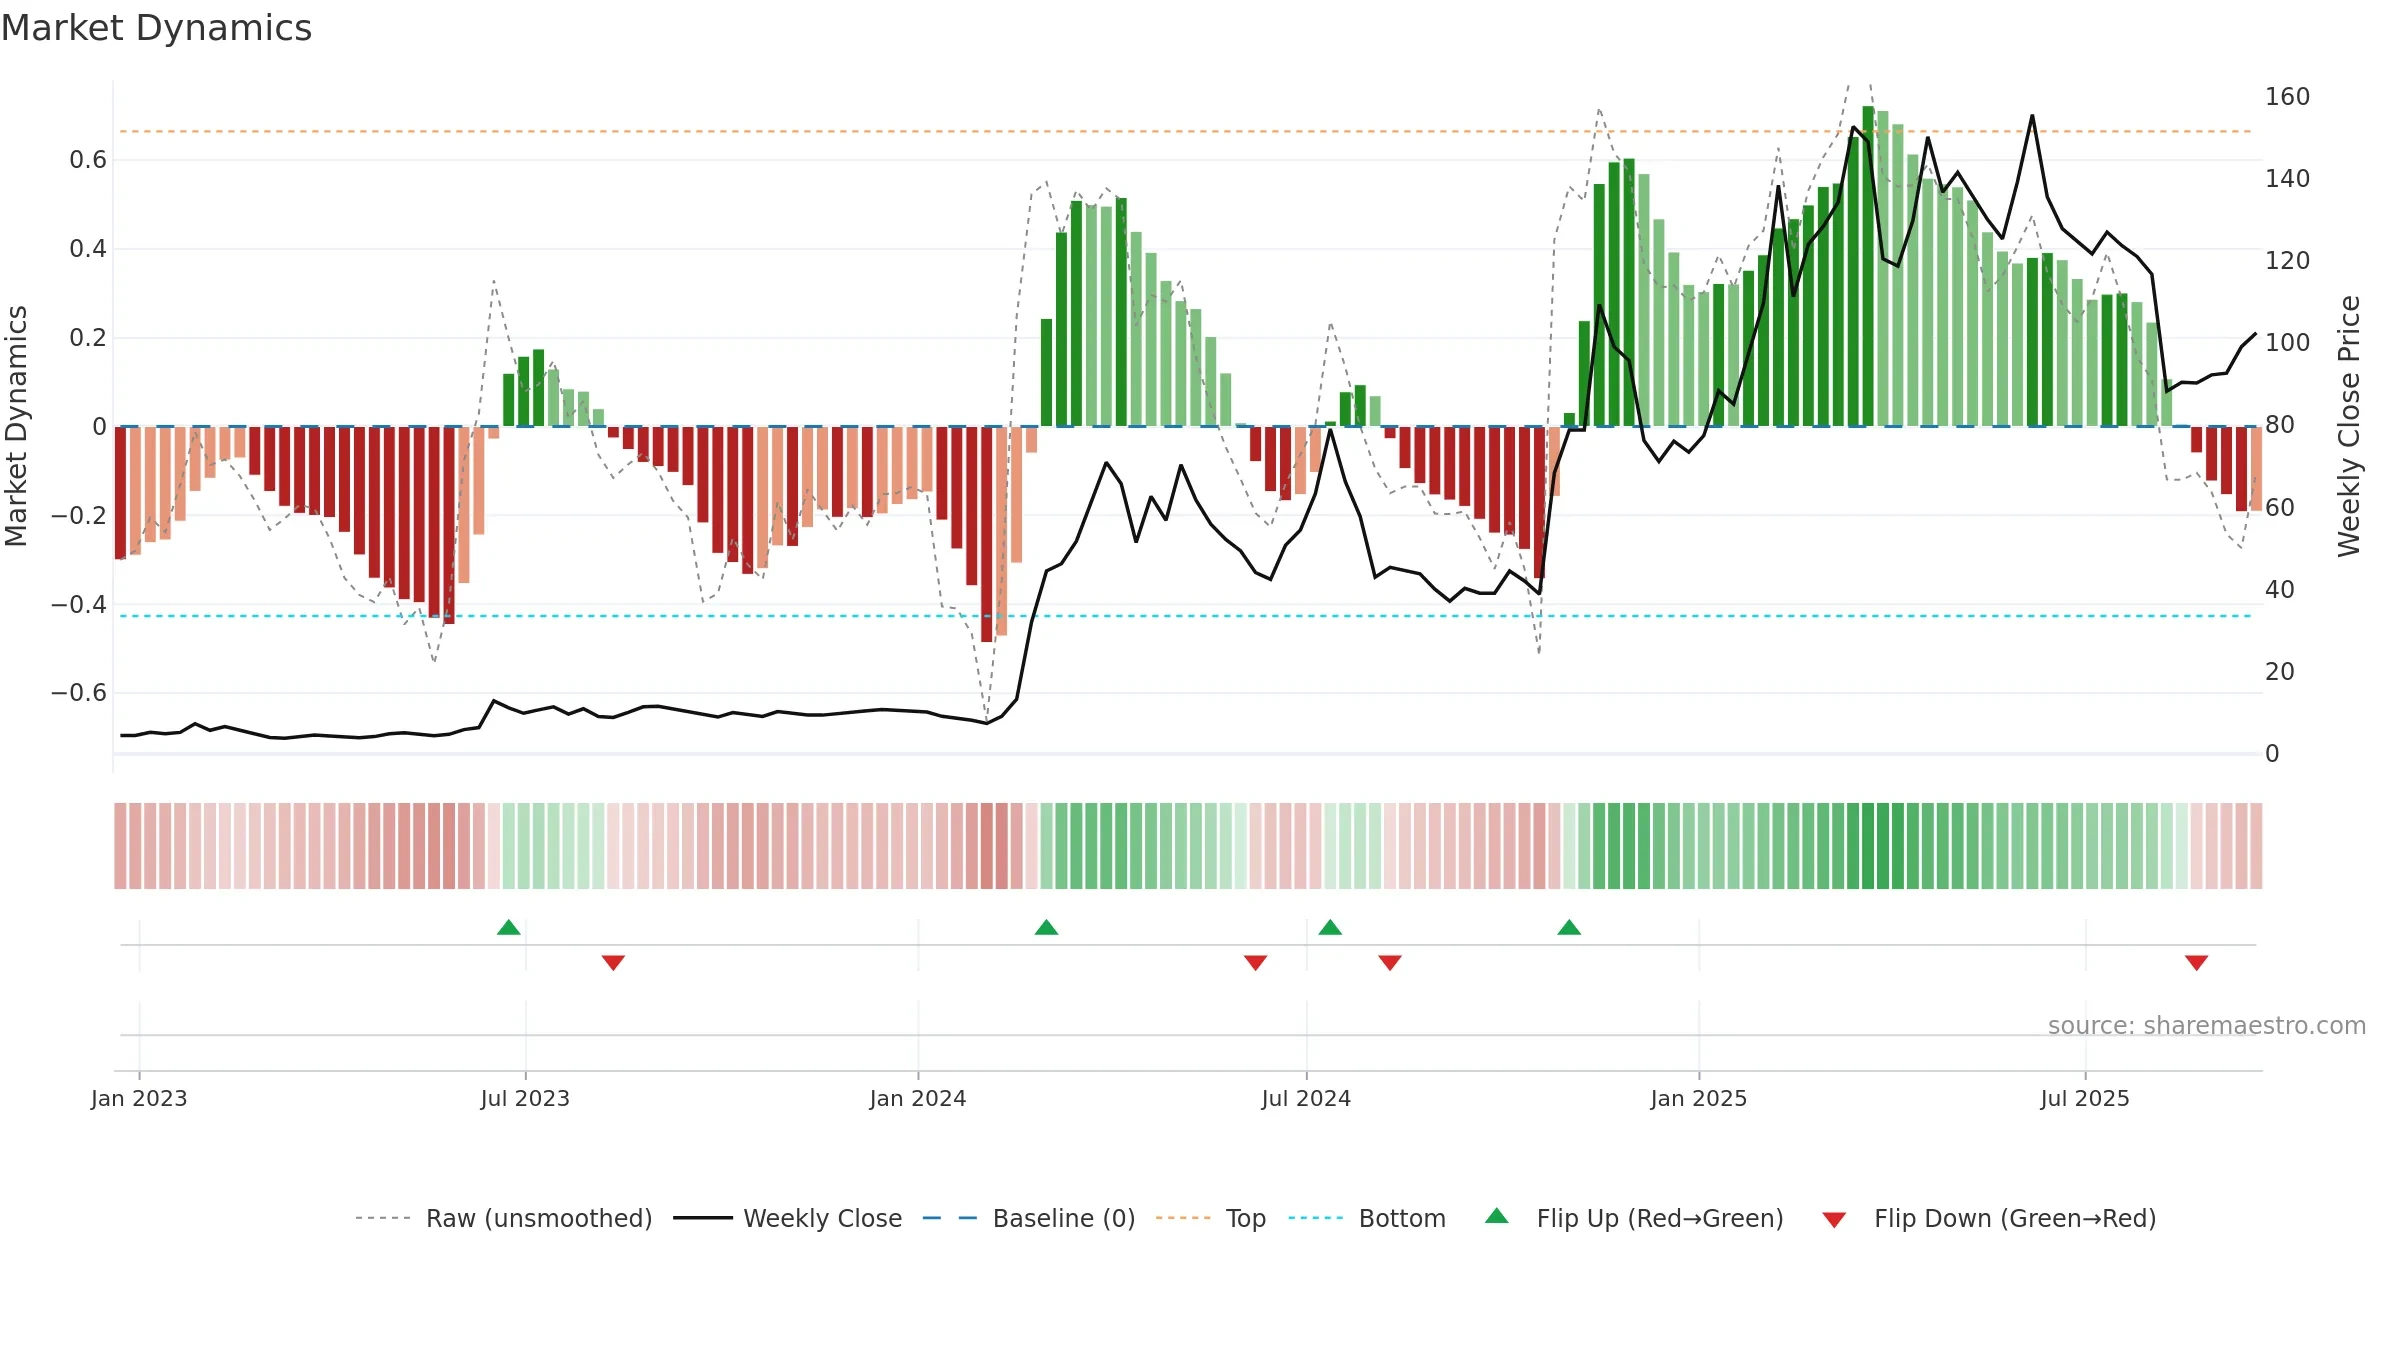
Task: Click the chart title Market Dynamics at top
Action: coord(156,28)
